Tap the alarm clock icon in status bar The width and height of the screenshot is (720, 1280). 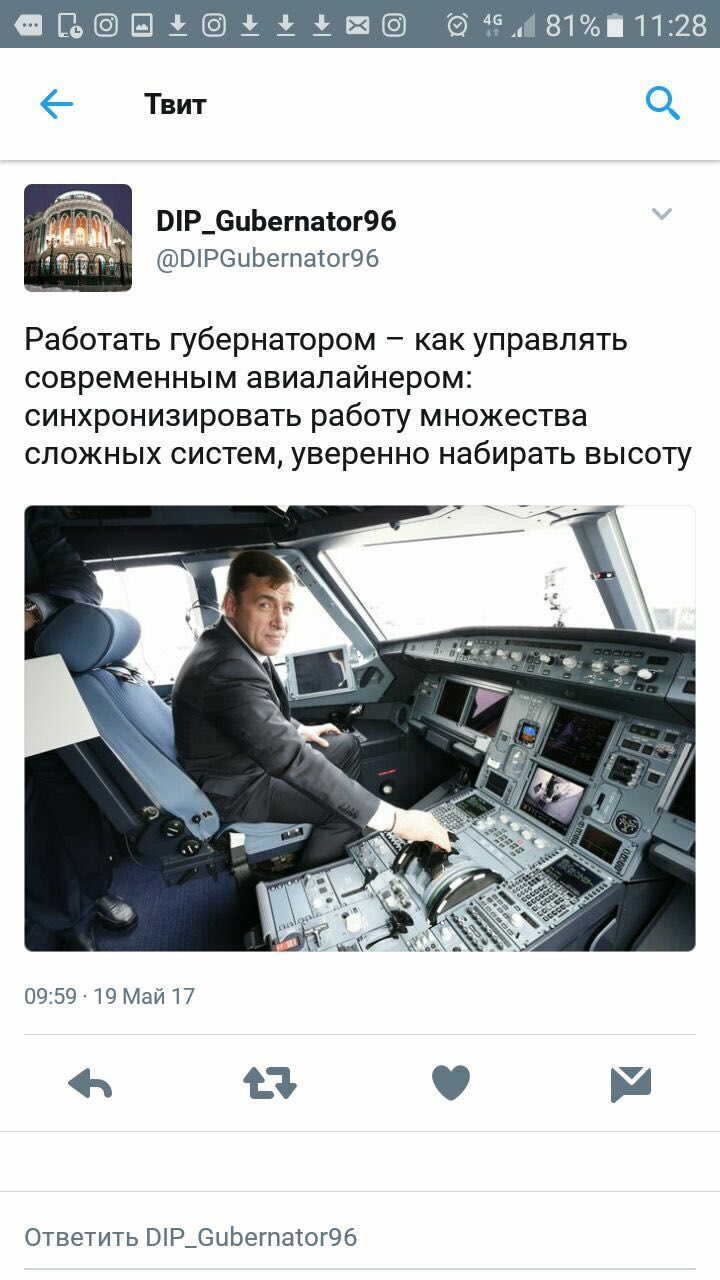pyautogui.click(x=457, y=25)
